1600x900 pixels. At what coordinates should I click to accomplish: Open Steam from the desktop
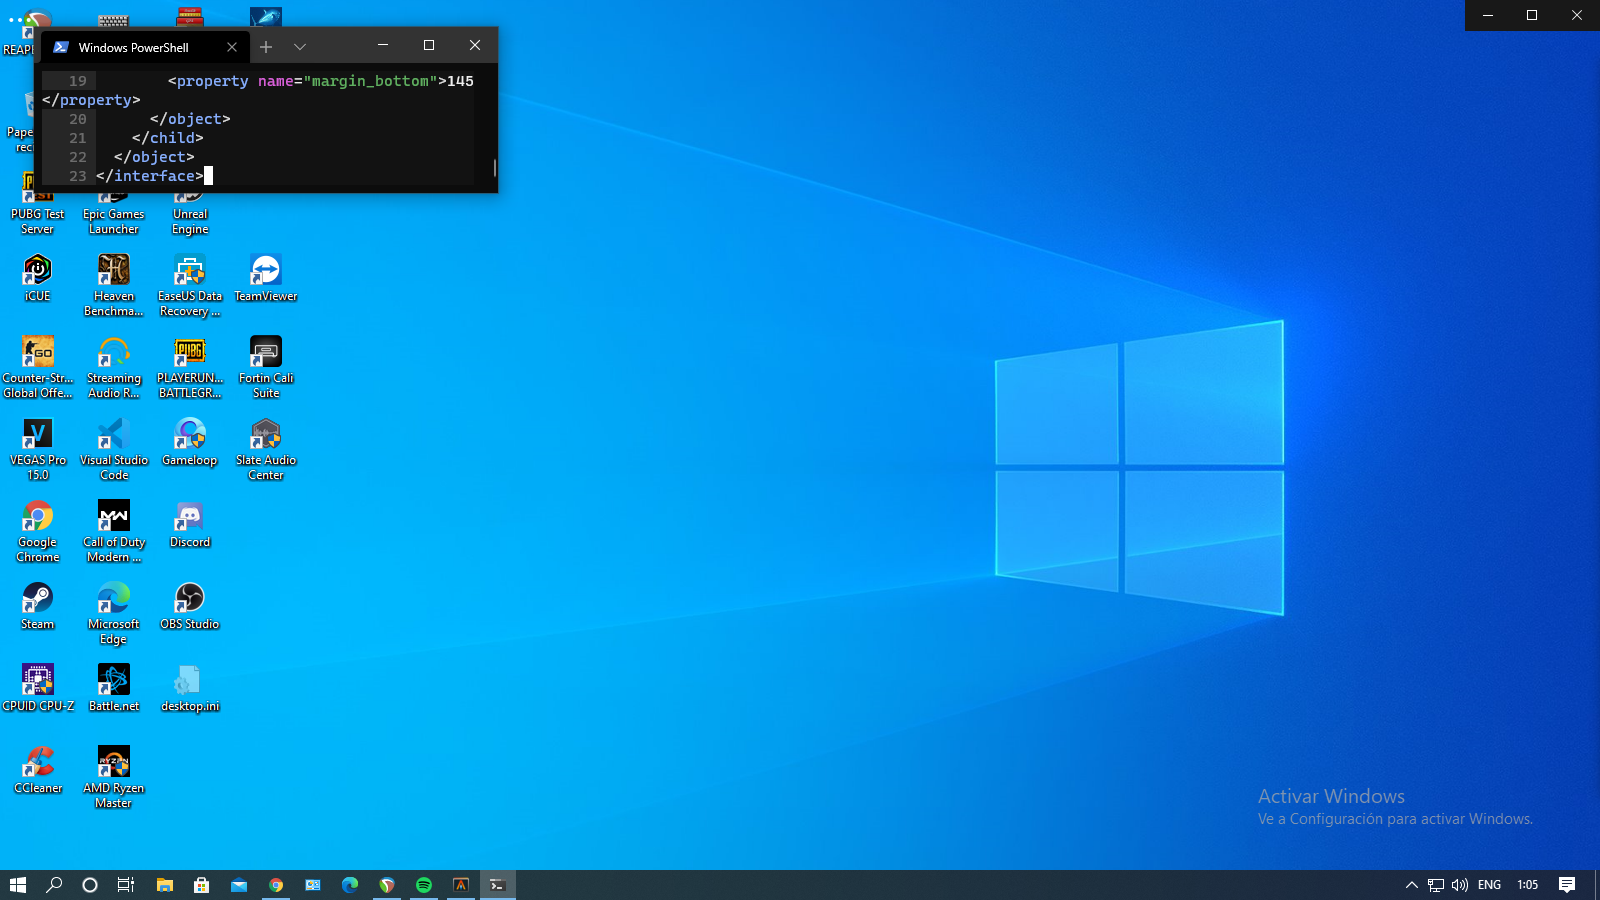tap(37, 600)
